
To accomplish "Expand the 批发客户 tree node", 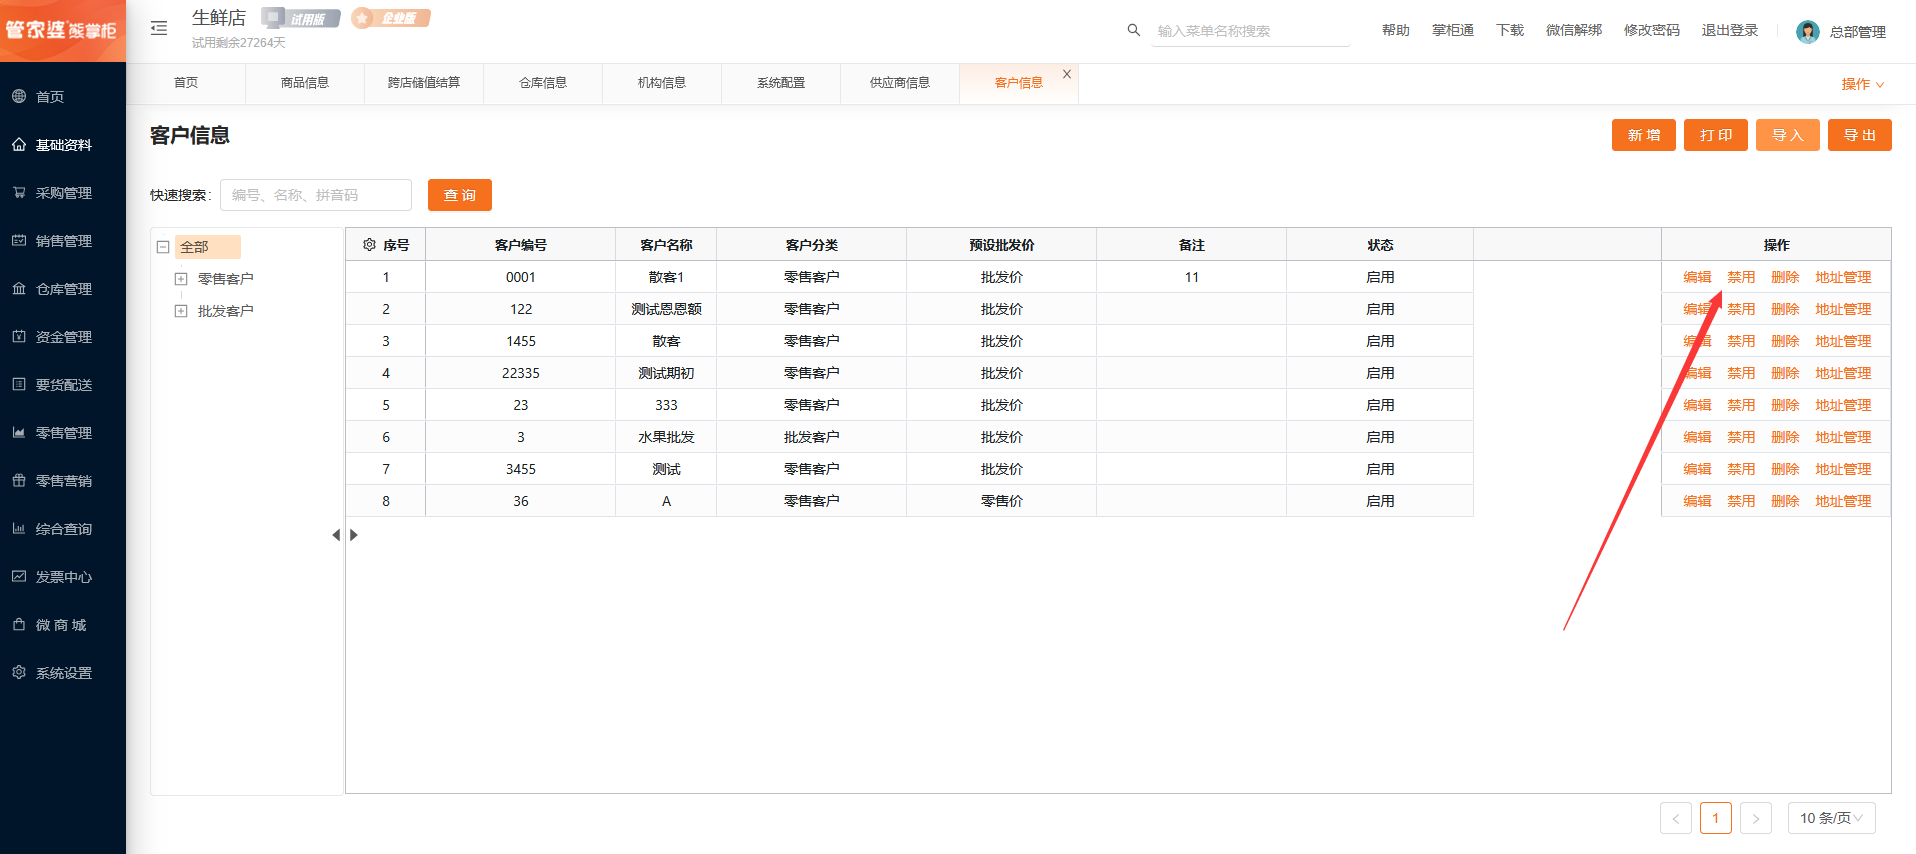I will tap(181, 311).
